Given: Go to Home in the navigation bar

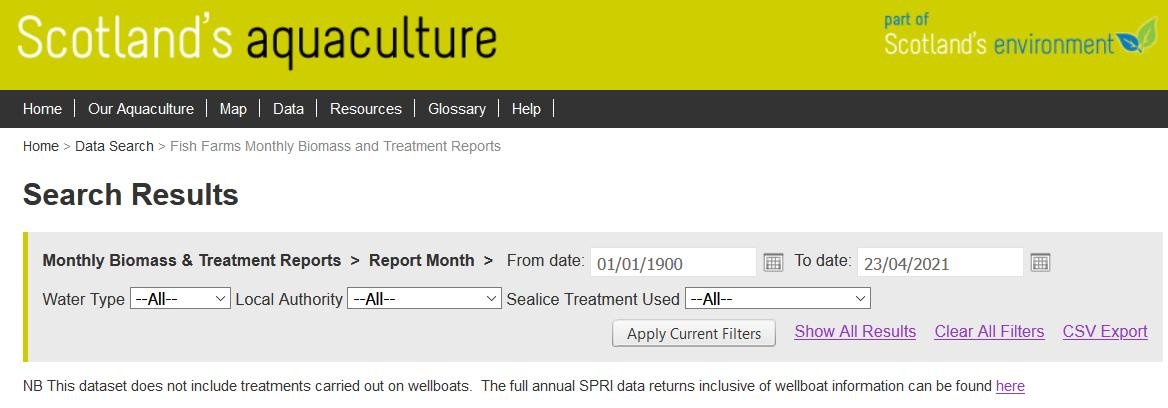Looking at the screenshot, I should click(42, 109).
